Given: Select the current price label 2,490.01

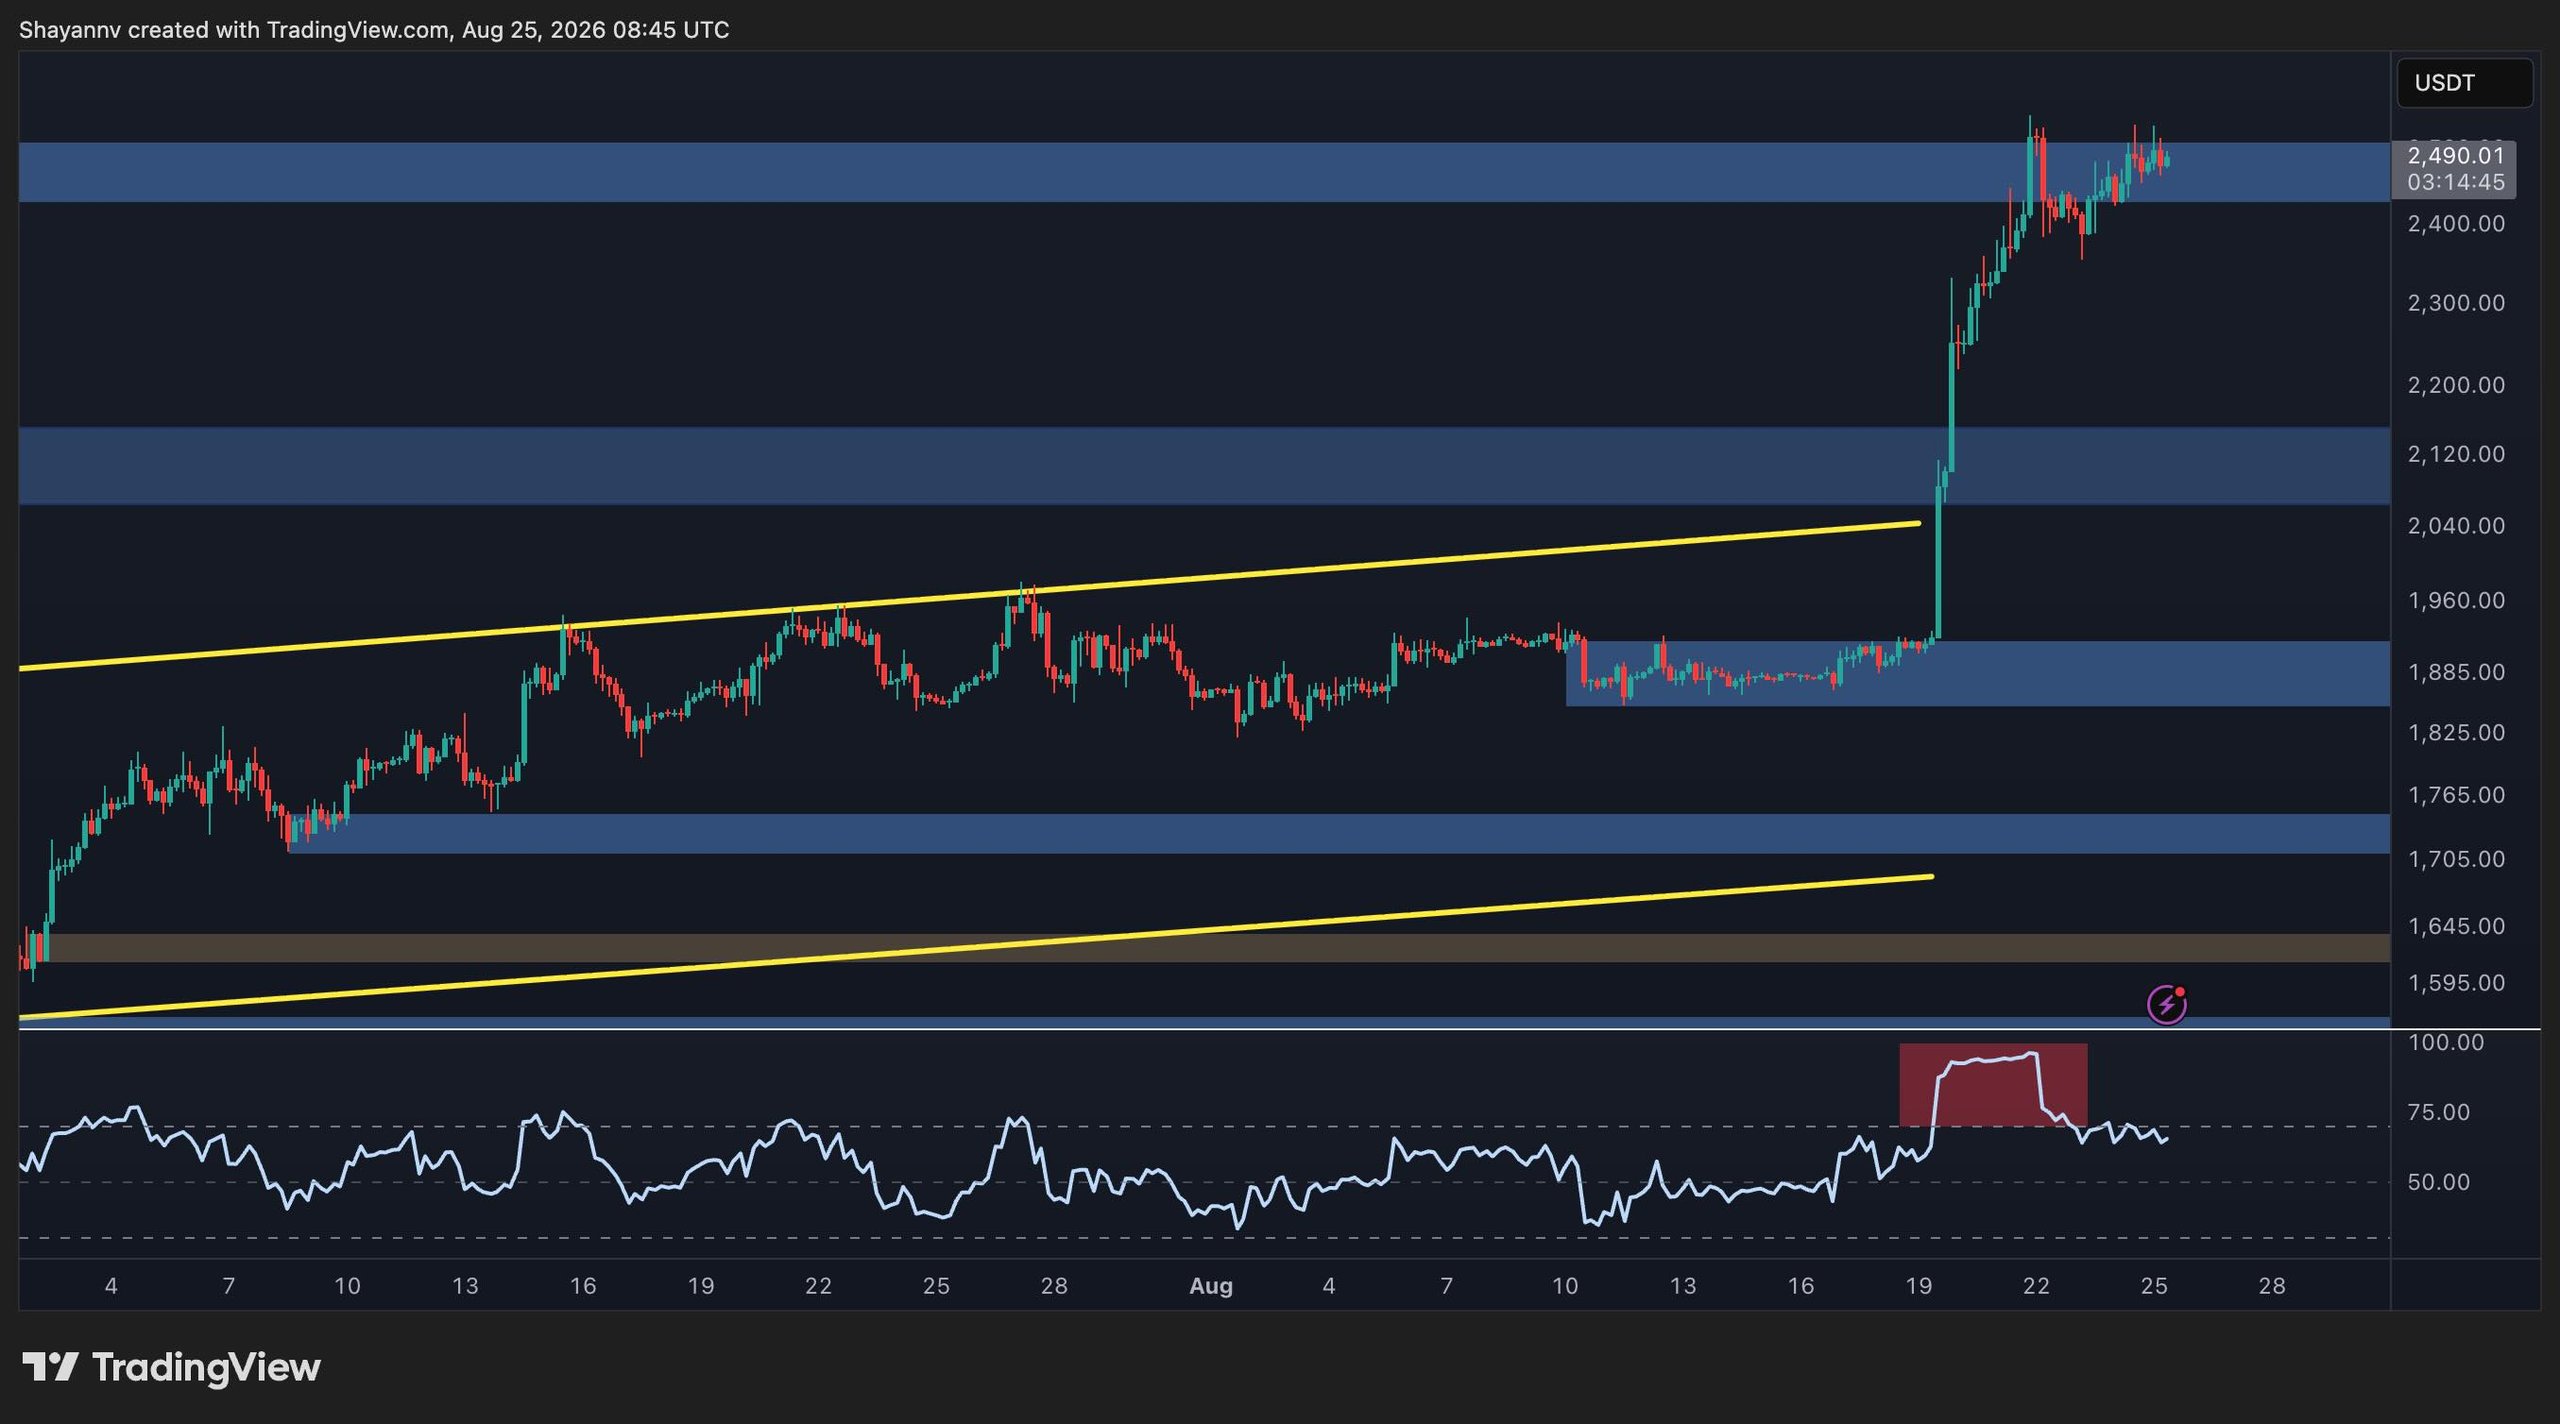Looking at the screenshot, I should click(2456, 156).
